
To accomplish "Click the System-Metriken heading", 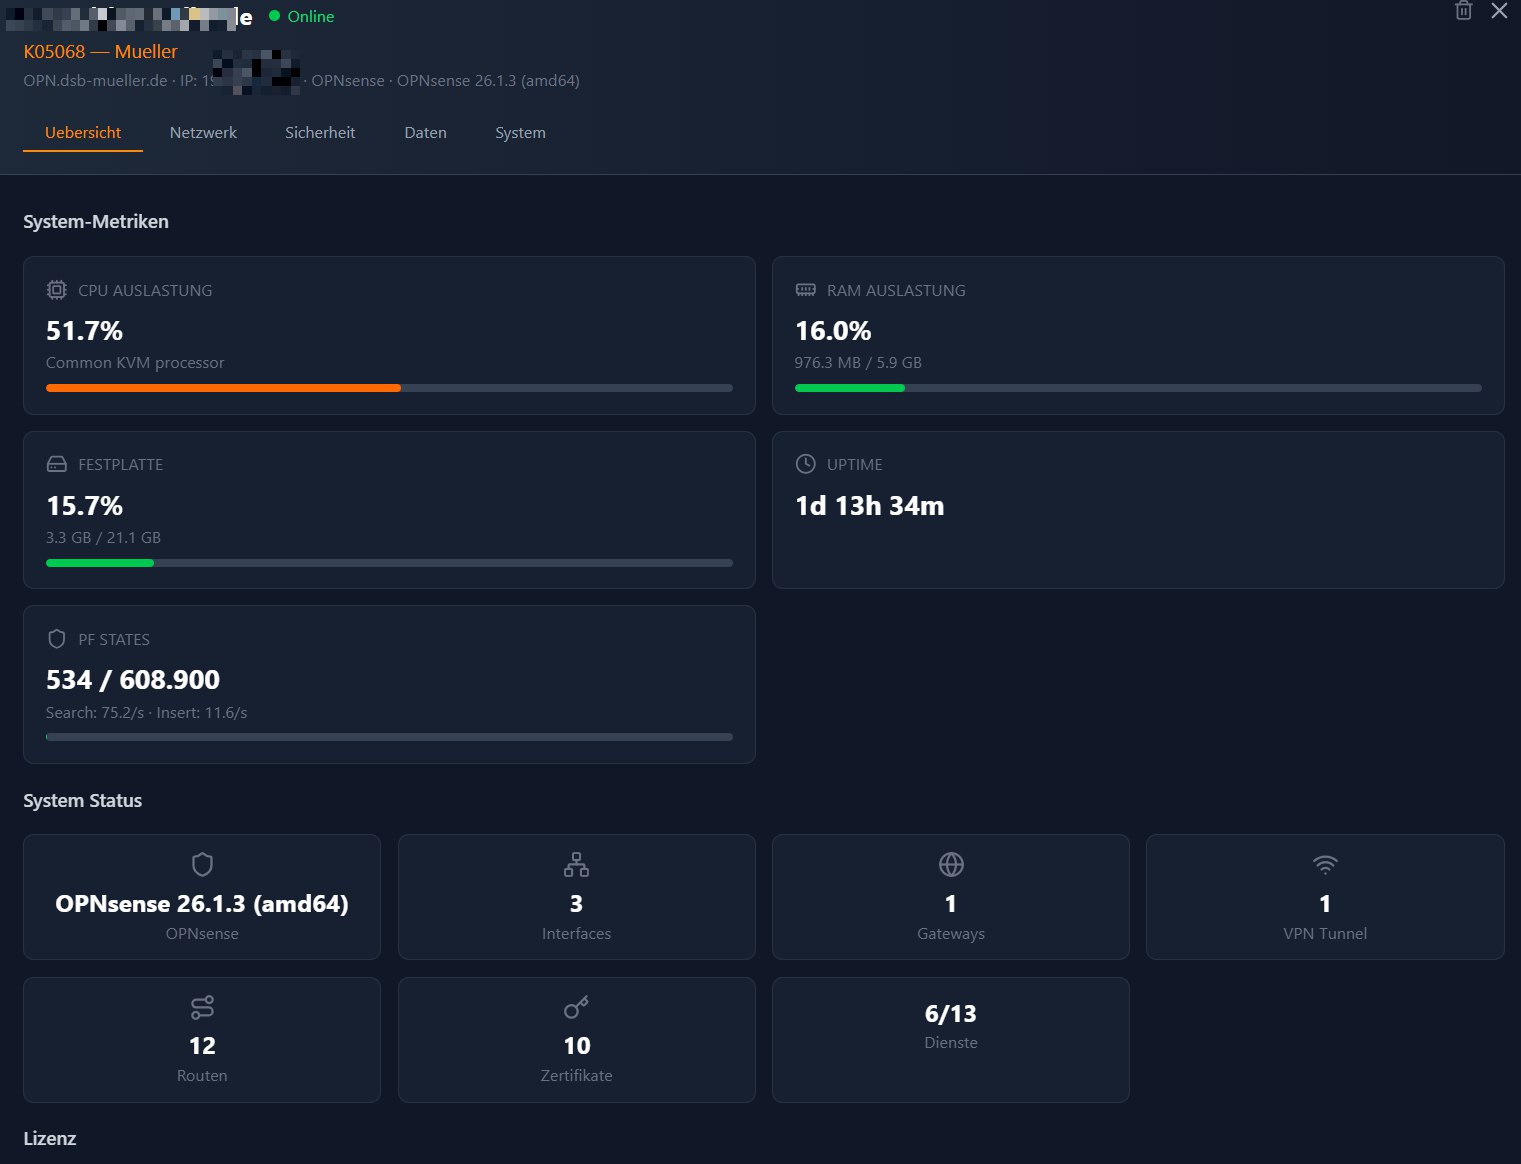I will point(96,222).
